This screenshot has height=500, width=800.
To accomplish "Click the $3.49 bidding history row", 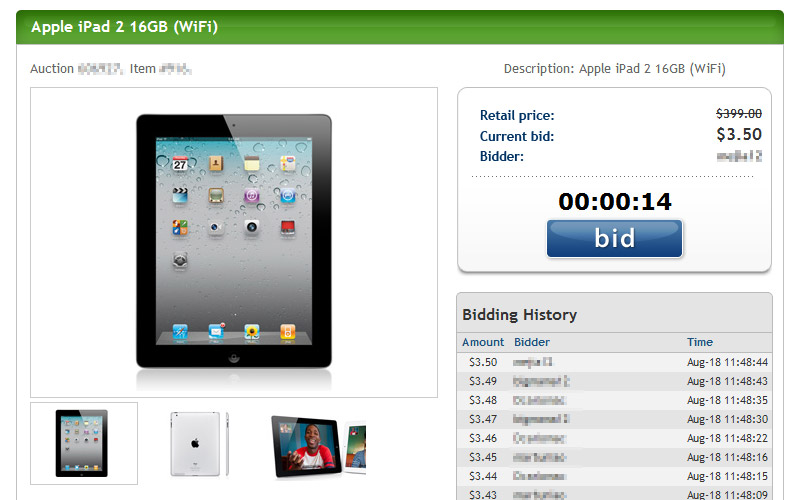I will click(614, 381).
